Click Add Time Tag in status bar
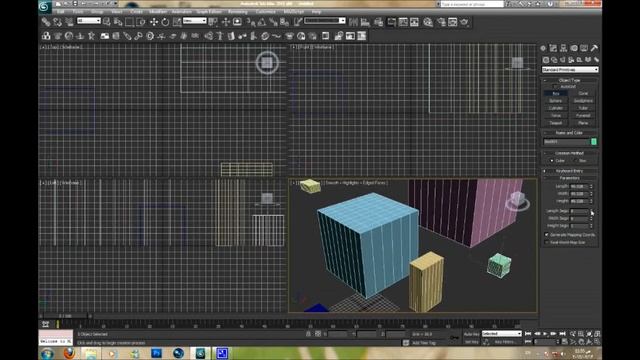Viewport: 640px width, 360px height. pyautogui.click(x=424, y=343)
